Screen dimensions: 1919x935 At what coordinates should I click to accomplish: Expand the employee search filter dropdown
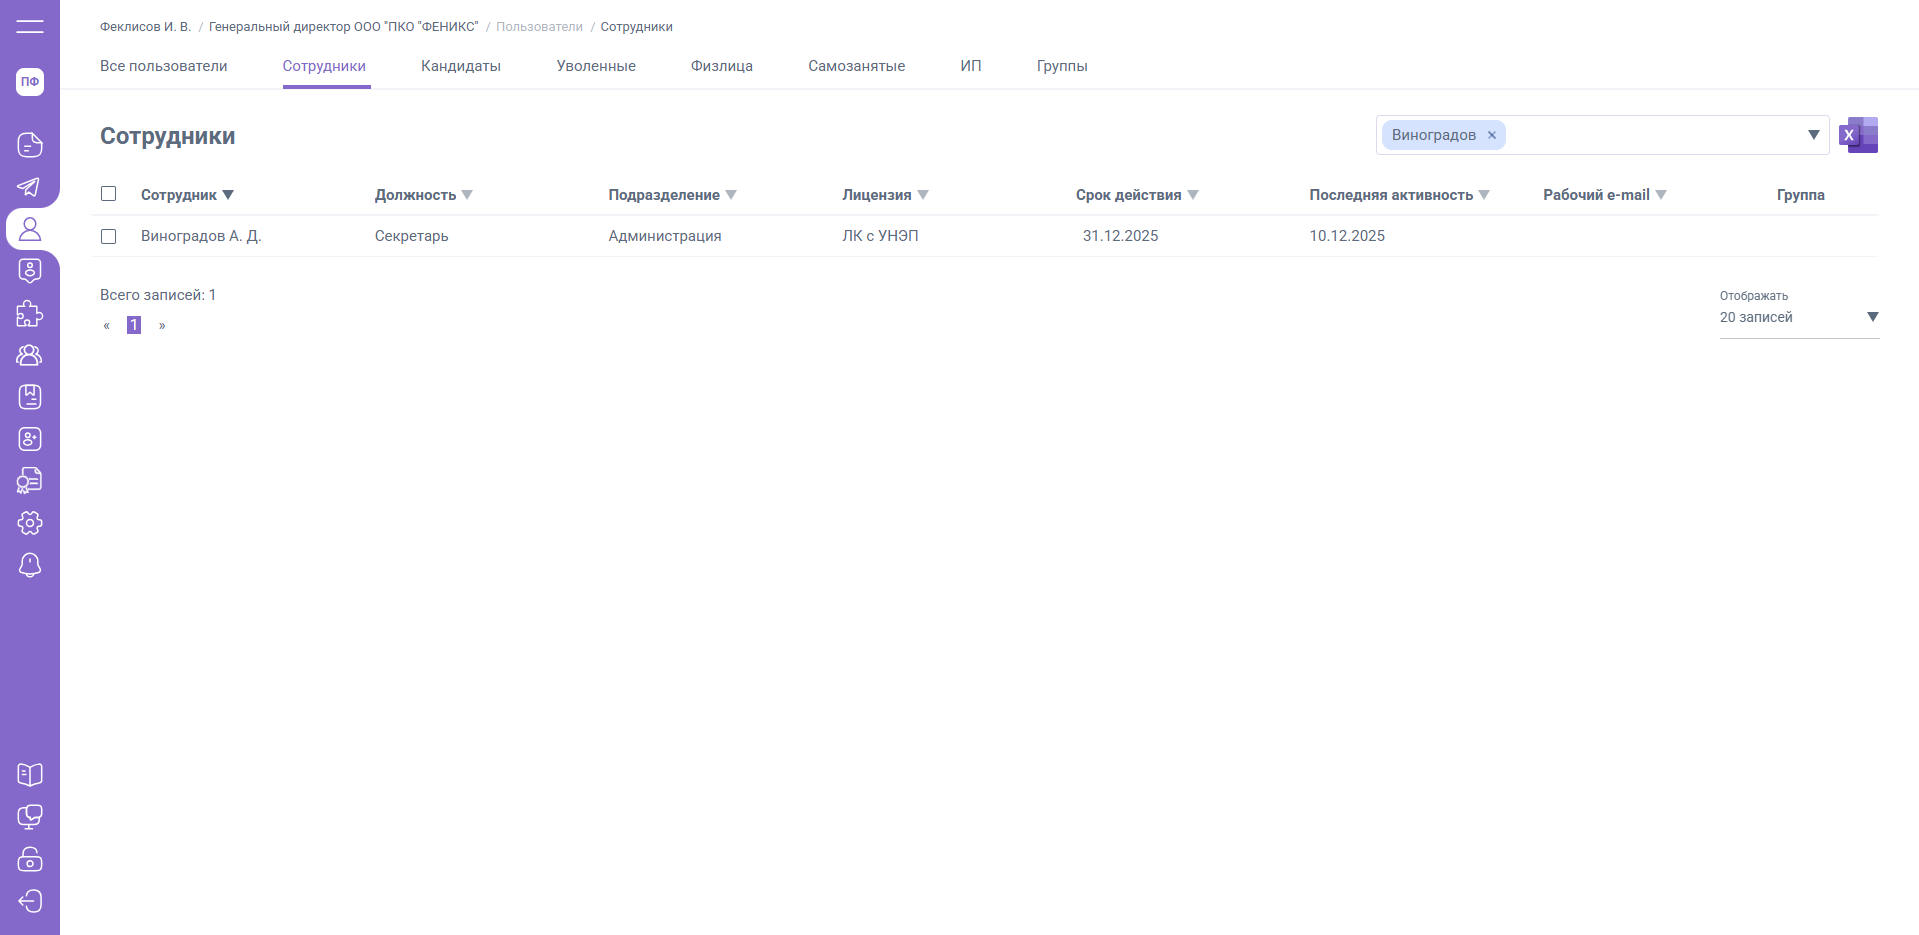(x=1813, y=135)
